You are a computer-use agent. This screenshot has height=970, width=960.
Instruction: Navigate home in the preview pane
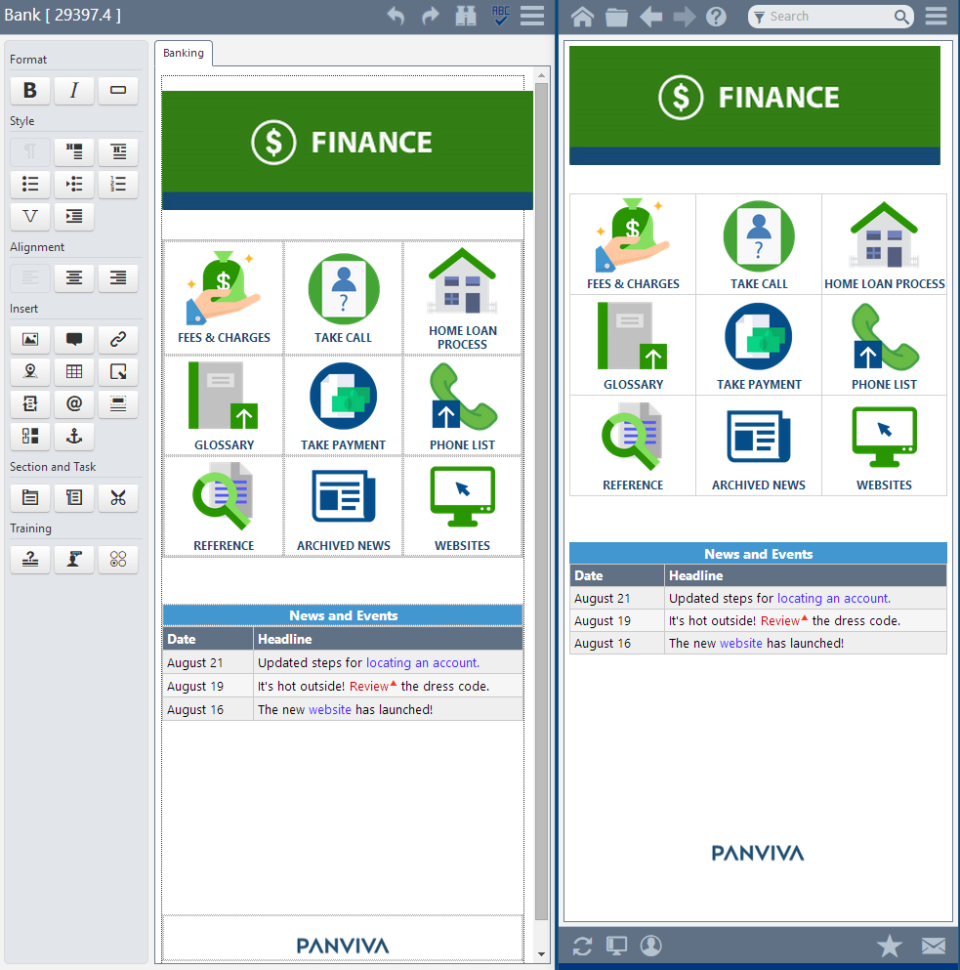tap(583, 16)
